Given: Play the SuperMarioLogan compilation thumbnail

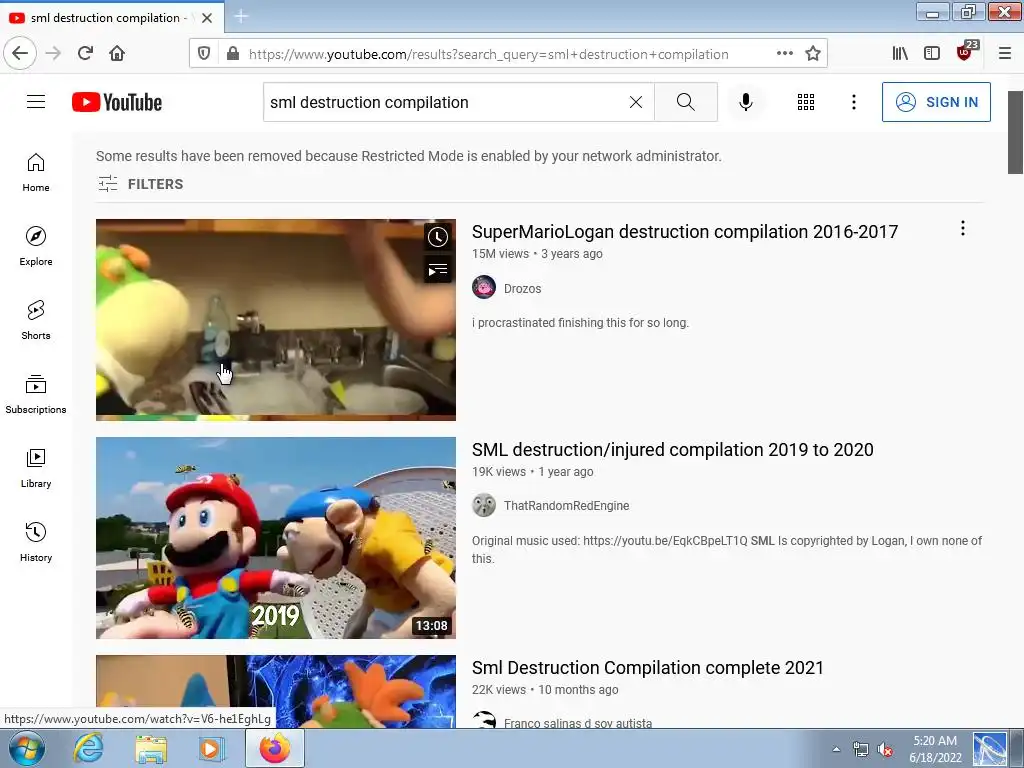Looking at the screenshot, I should (x=276, y=320).
